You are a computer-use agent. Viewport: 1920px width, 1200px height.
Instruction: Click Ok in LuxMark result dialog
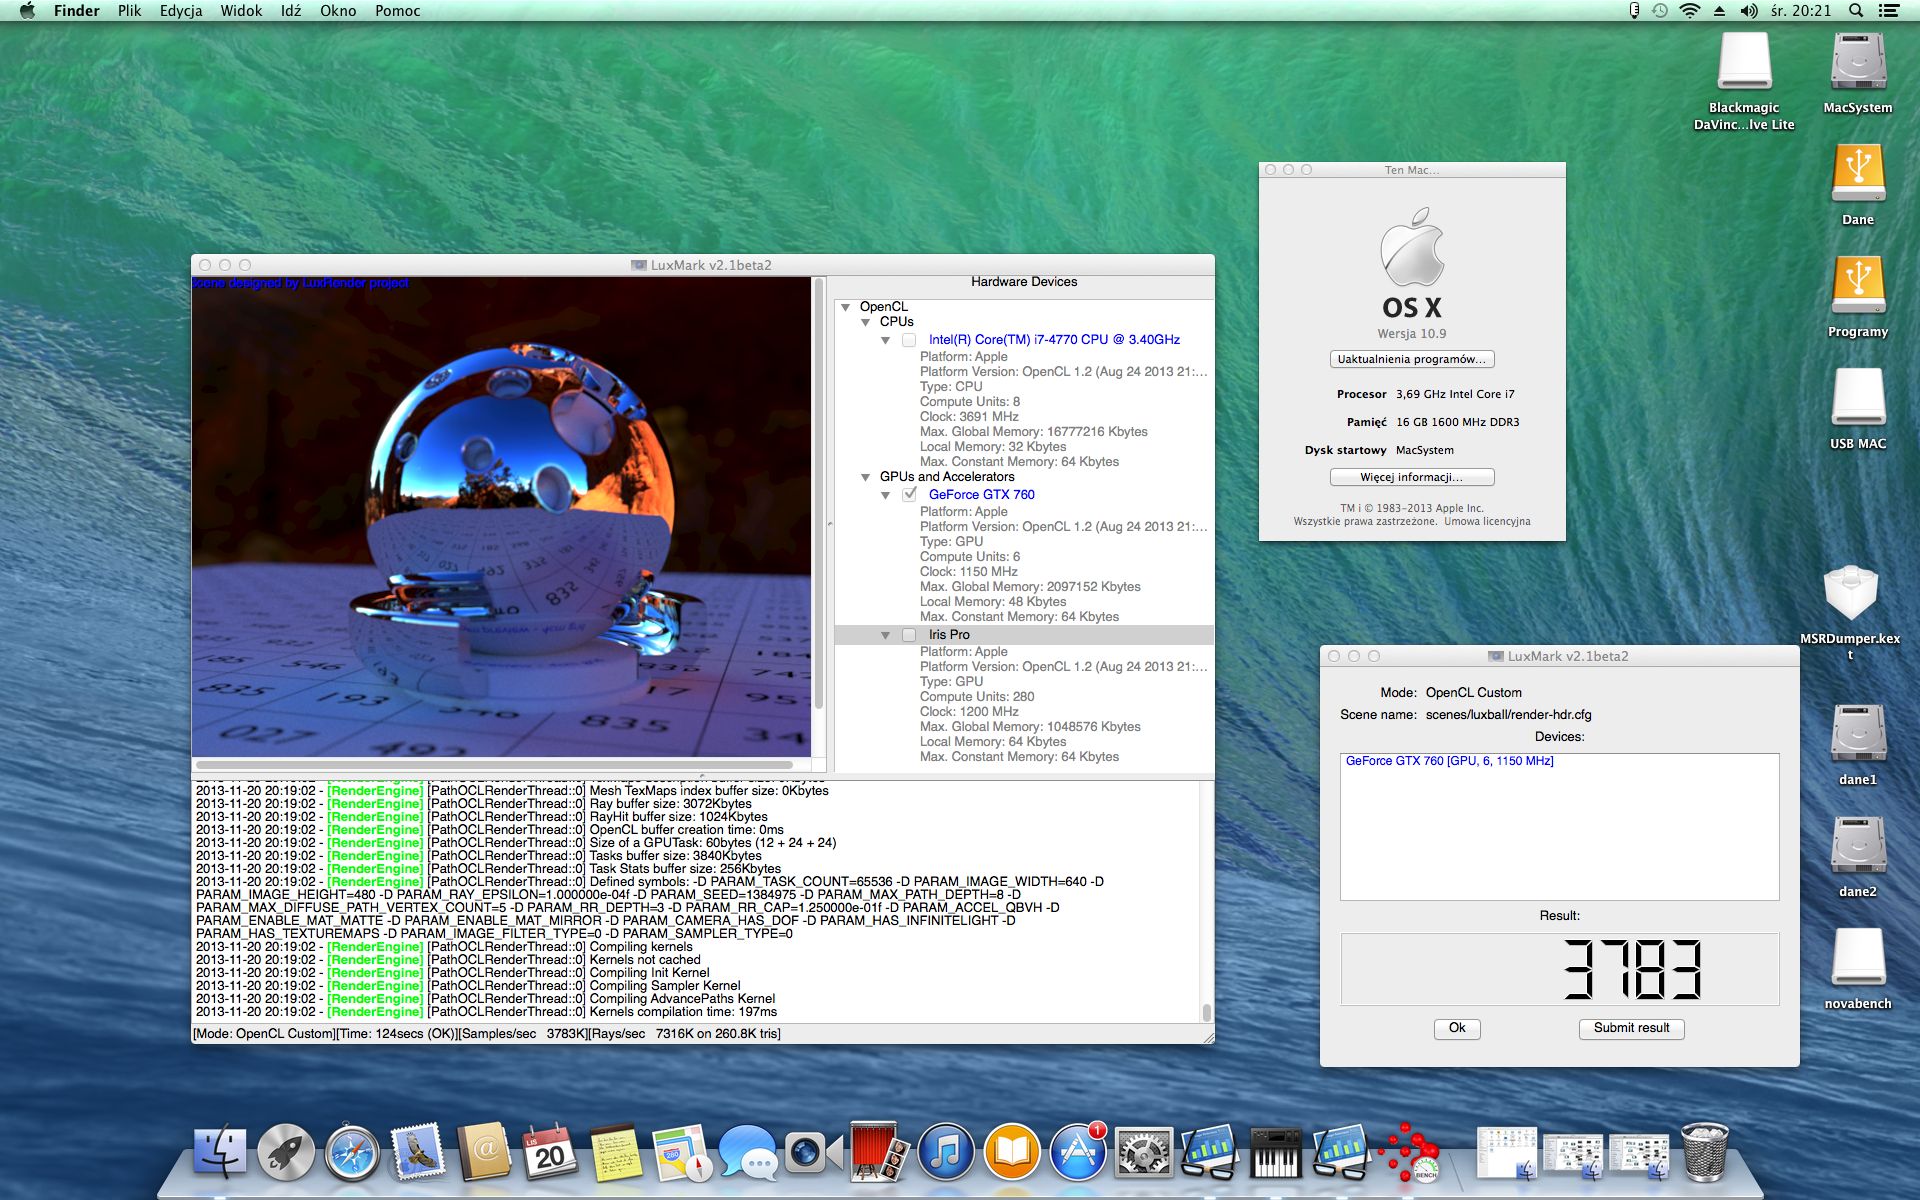tap(1457, 1028)
